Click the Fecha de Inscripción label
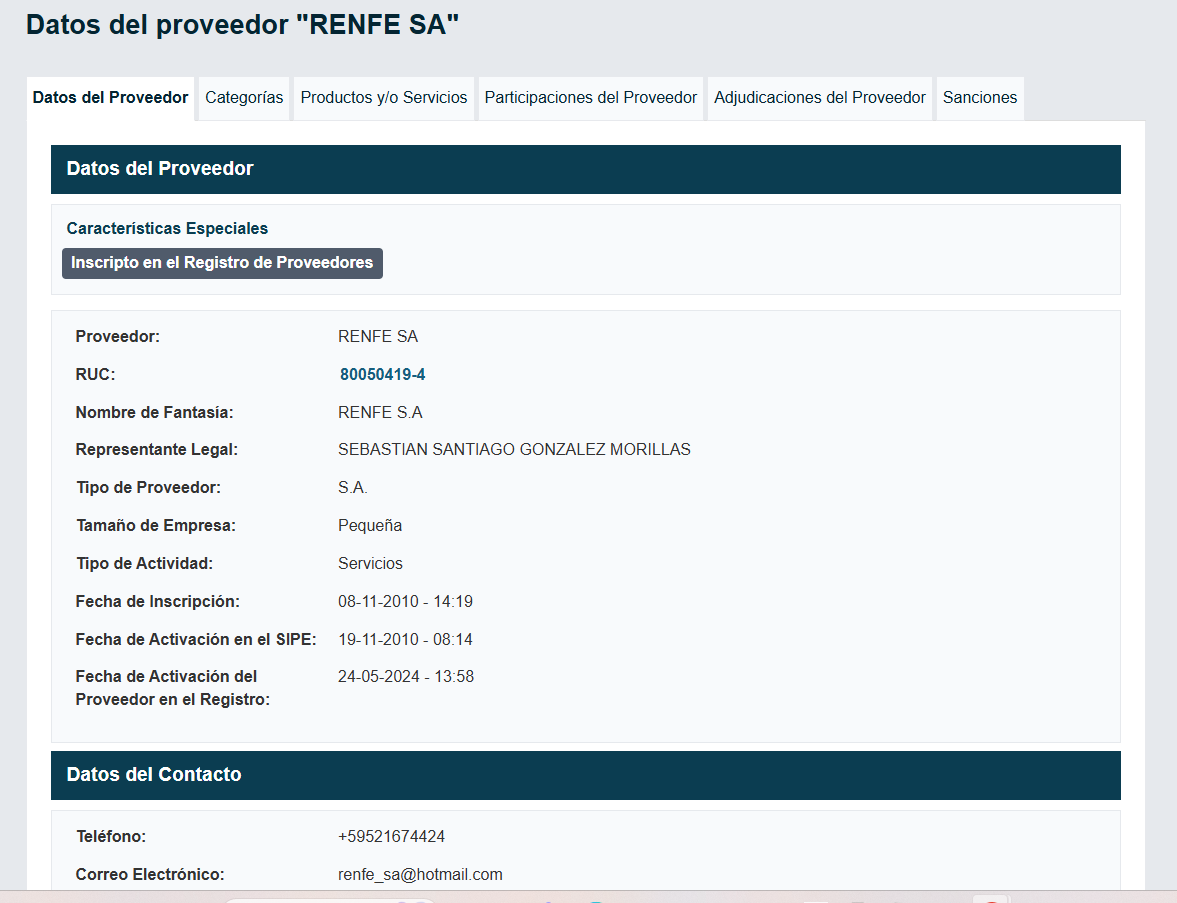The image size is (1177, 903). click(x=158, y=601)
